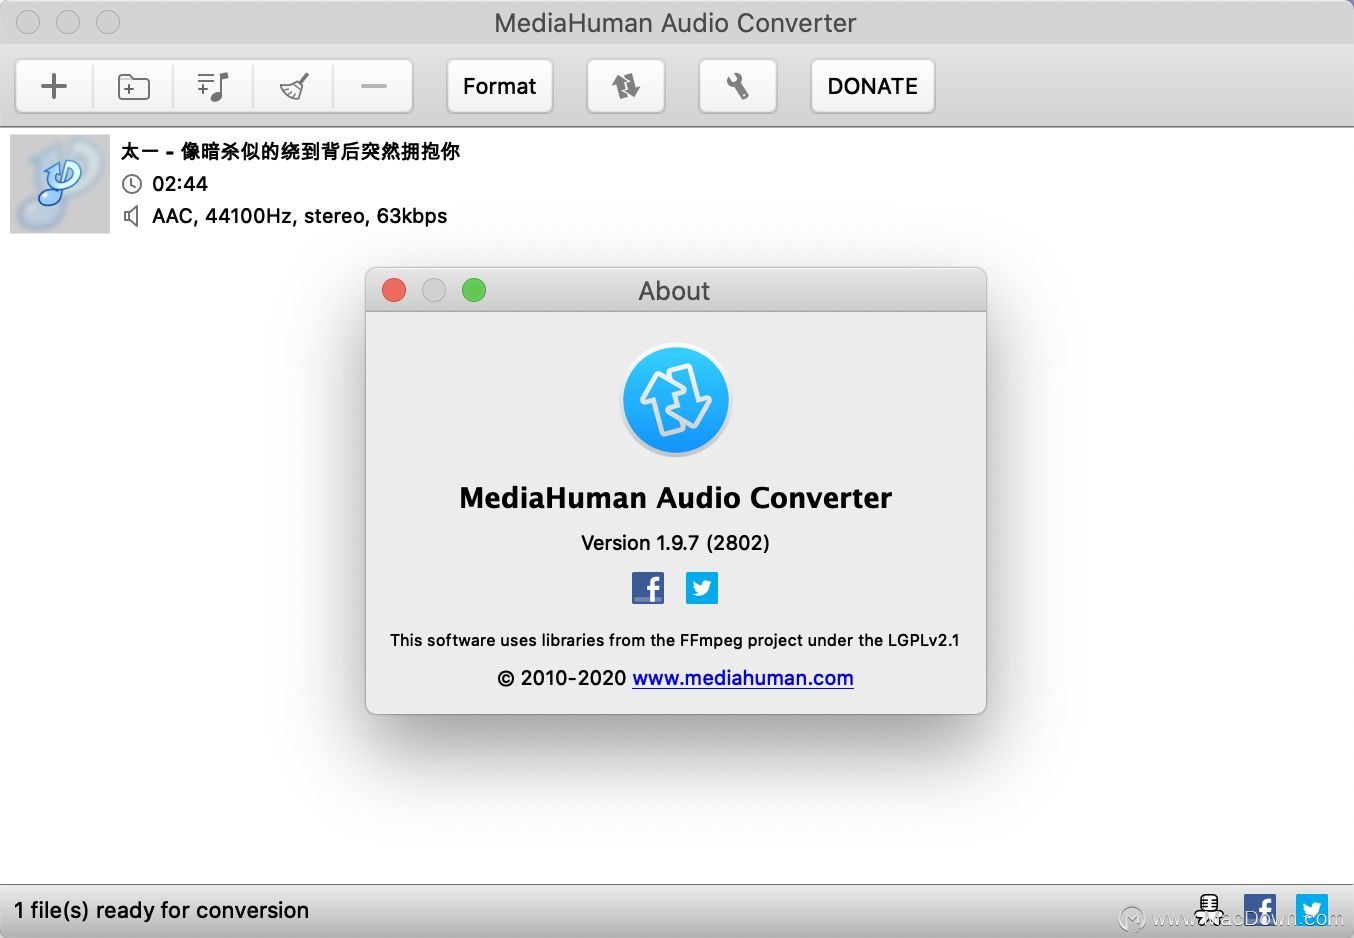The image size is (1354, 938).
Task: Close the About dialog with red button
Action: (x=394, y=290)
